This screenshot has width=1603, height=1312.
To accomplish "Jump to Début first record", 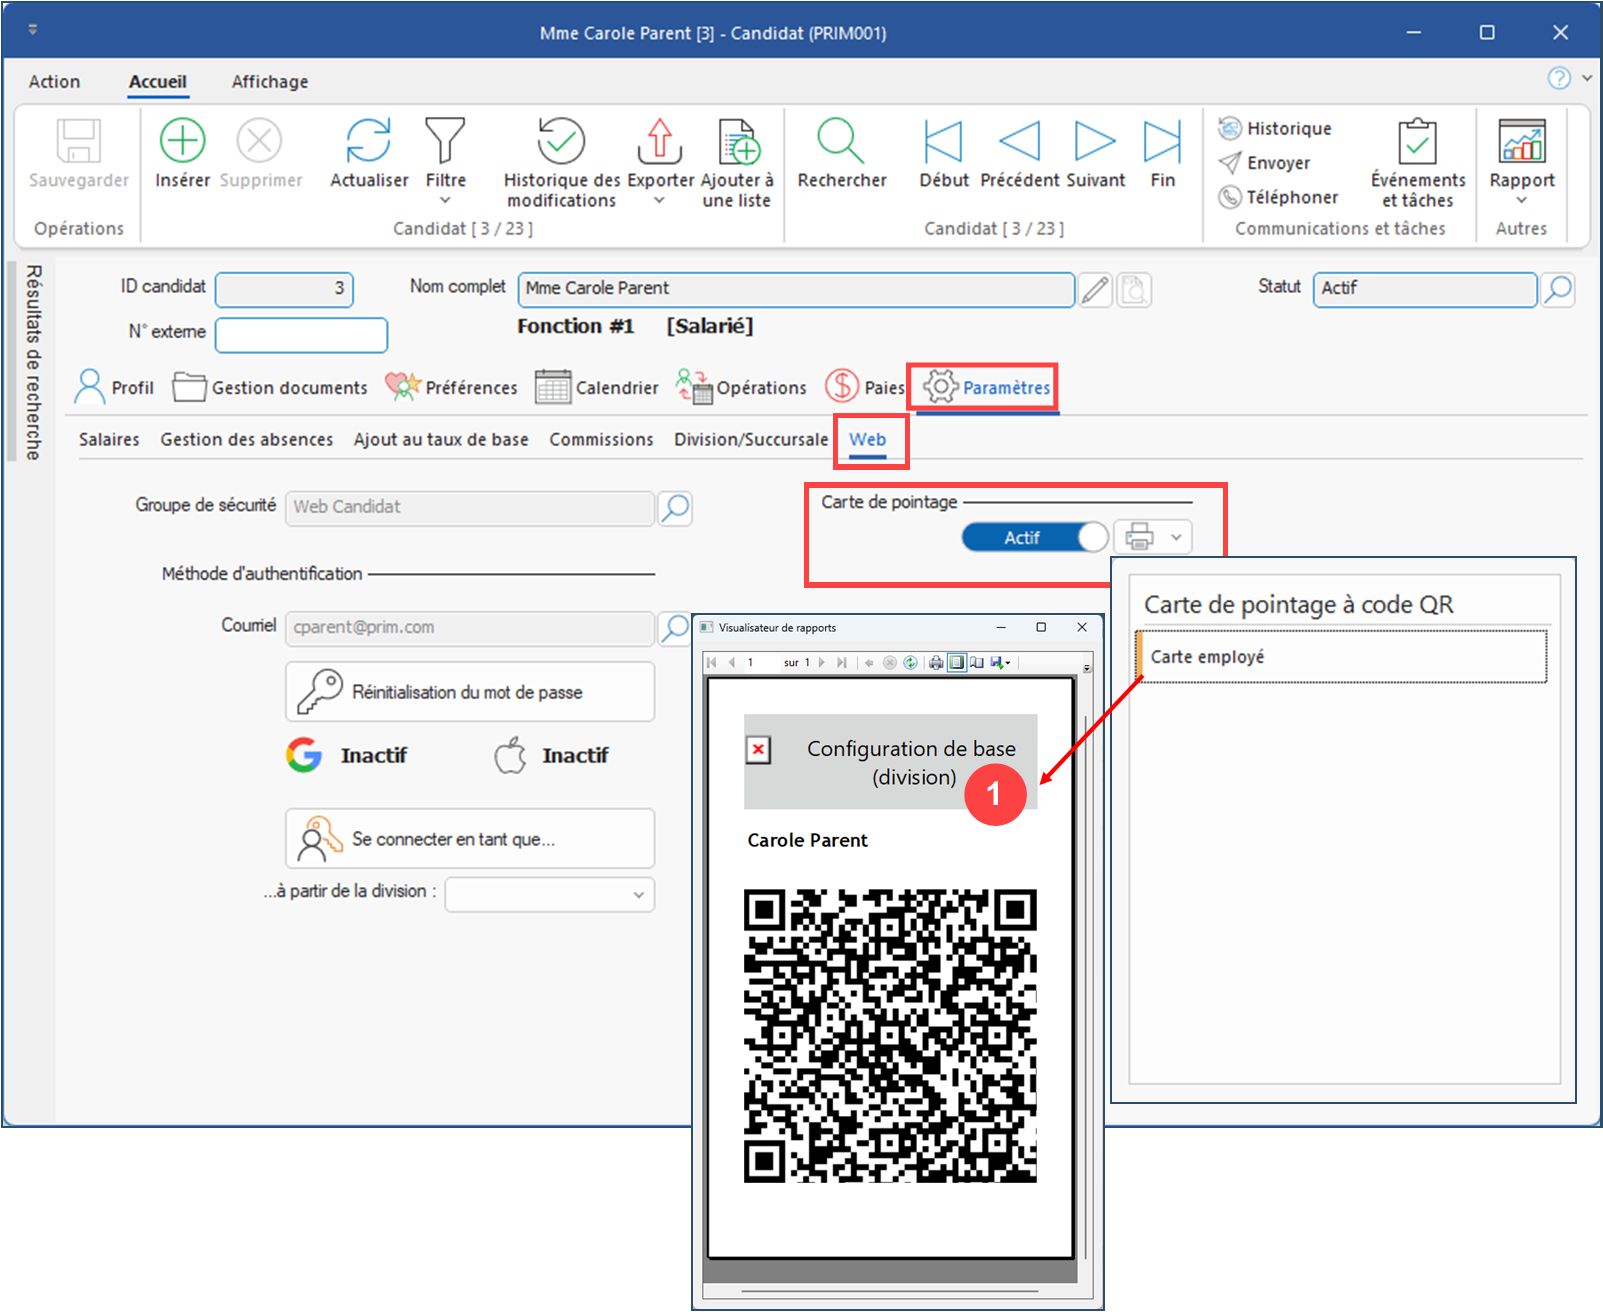I will pos(943,141).
